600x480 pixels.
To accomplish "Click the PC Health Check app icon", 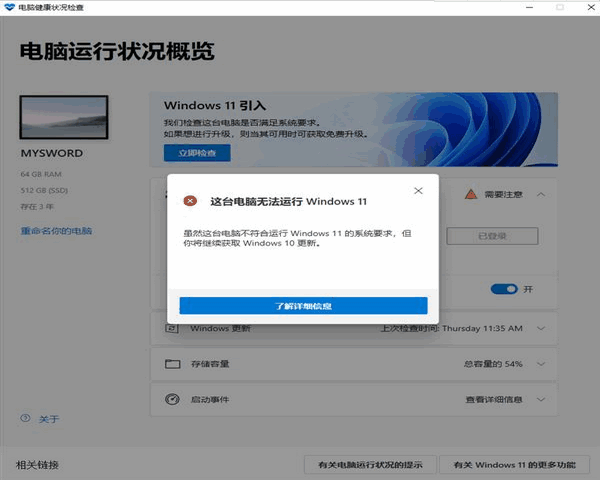I will (x=9, y=7).
